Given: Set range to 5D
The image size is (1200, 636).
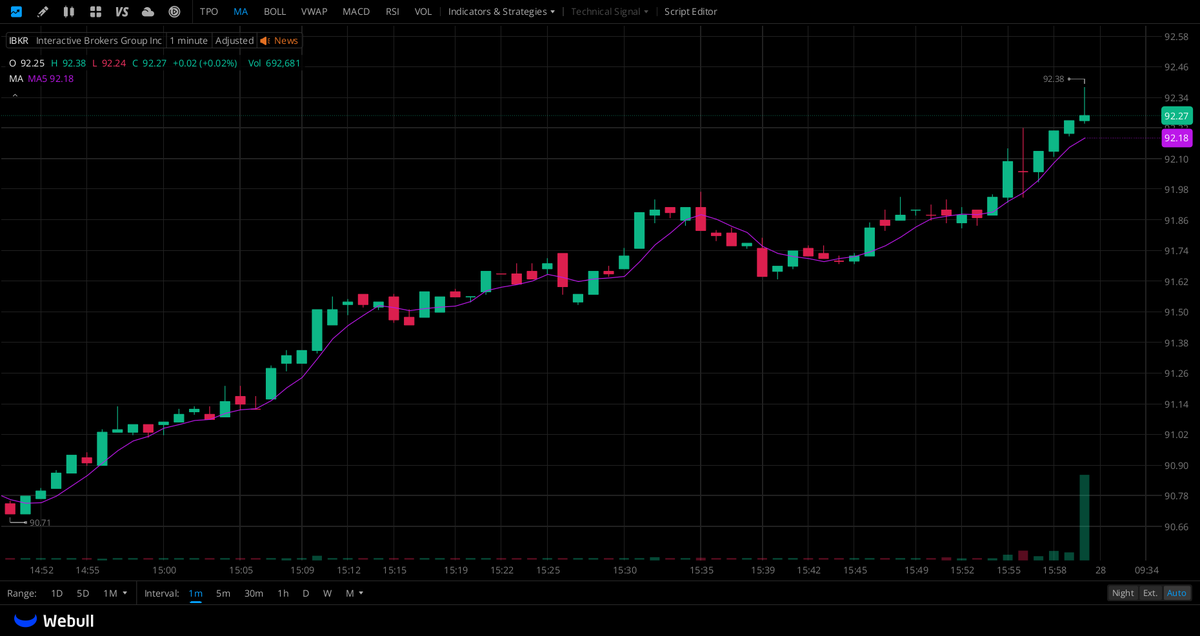Looking at the screenshot, I should (83, 593).
